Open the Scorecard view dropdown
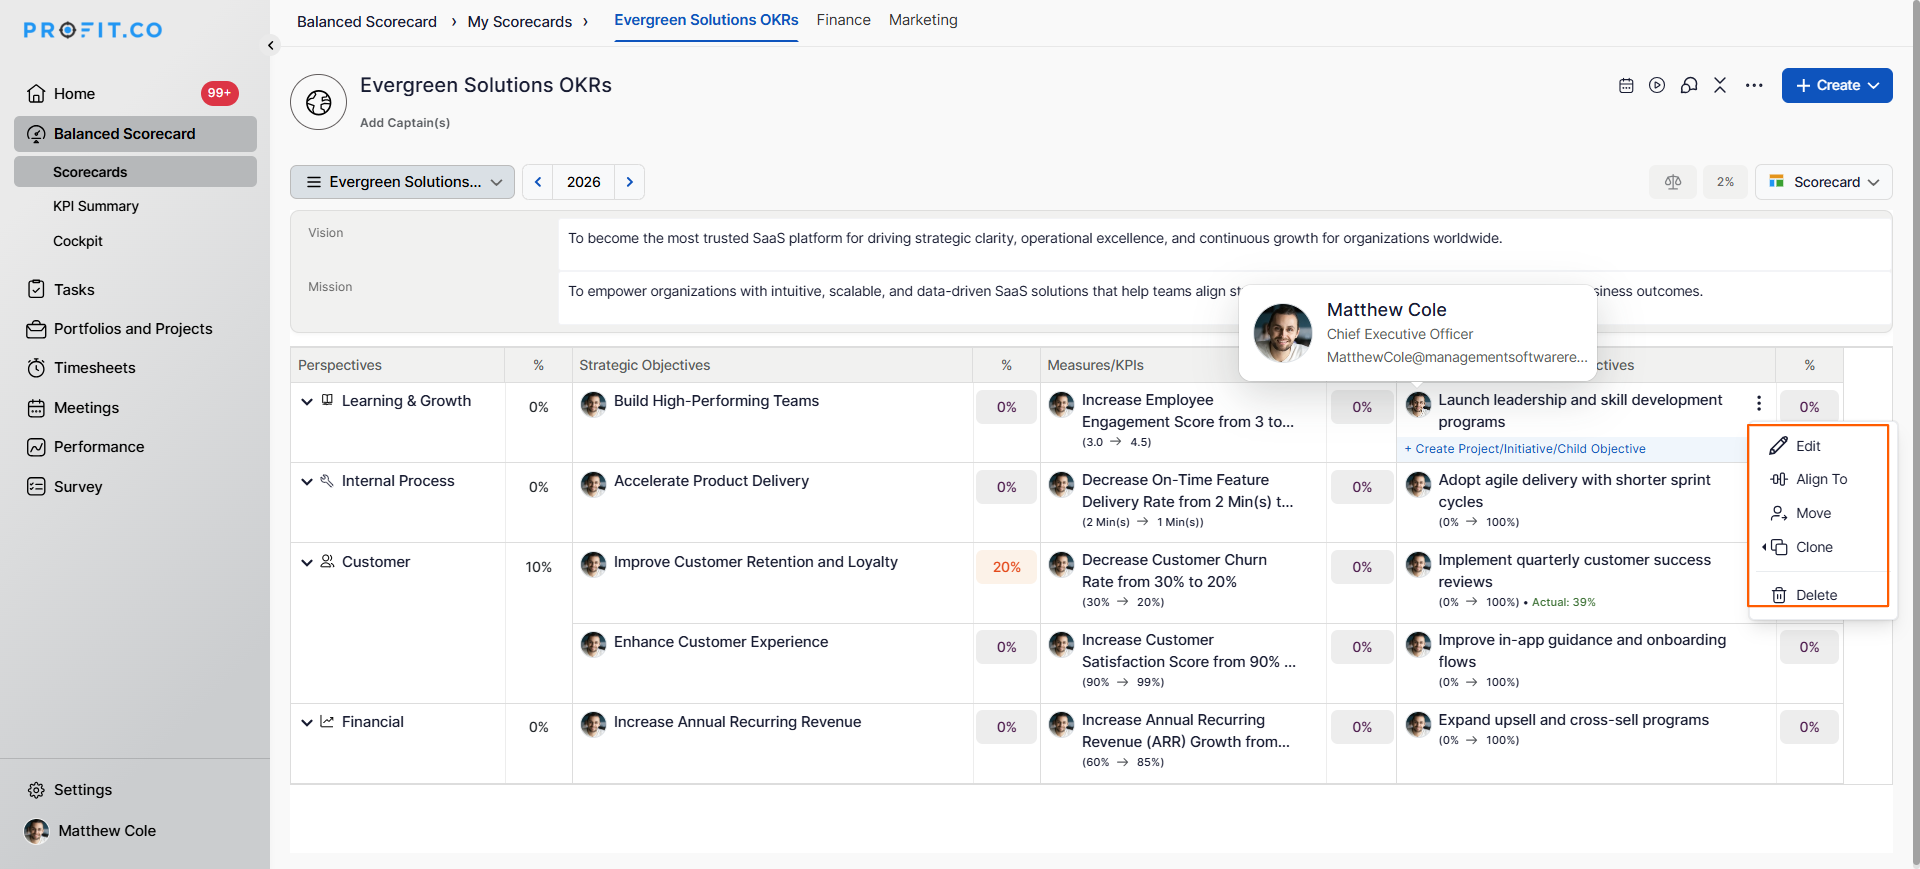 pyautogui.click(x=1824, y=182)
